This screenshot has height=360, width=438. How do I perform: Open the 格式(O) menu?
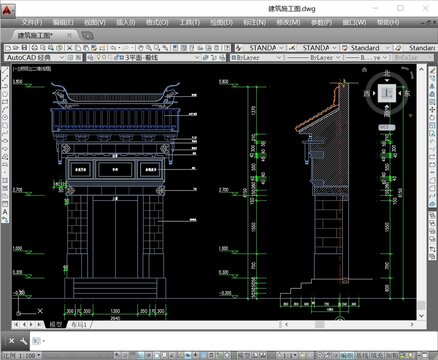click(157, 23)
